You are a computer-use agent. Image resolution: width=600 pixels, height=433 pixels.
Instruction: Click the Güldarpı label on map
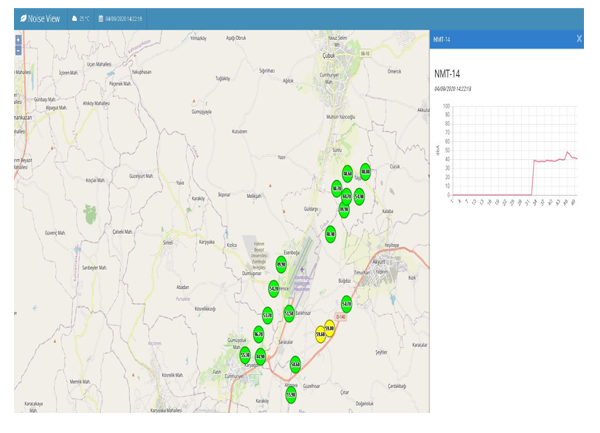click(x=311, y=209)
